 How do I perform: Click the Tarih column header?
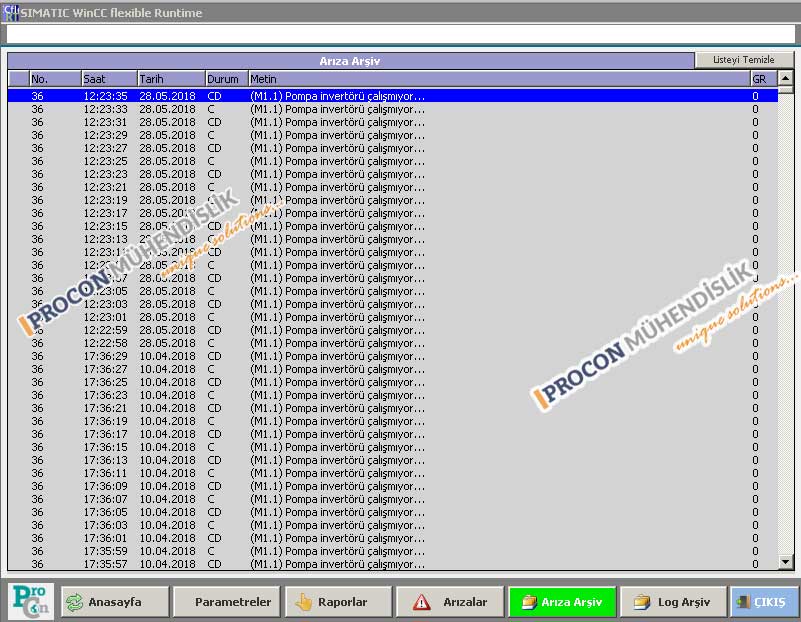click(x=171, y=79)
